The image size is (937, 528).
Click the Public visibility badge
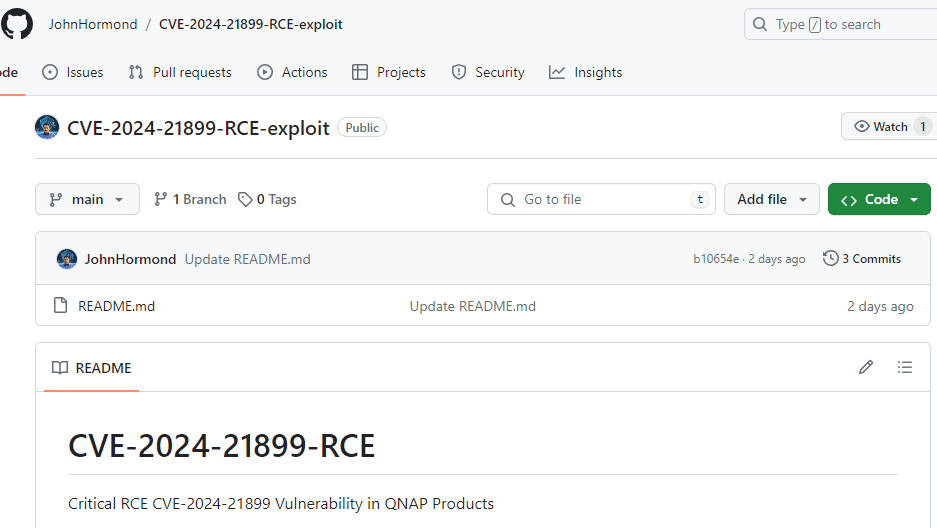362,128
